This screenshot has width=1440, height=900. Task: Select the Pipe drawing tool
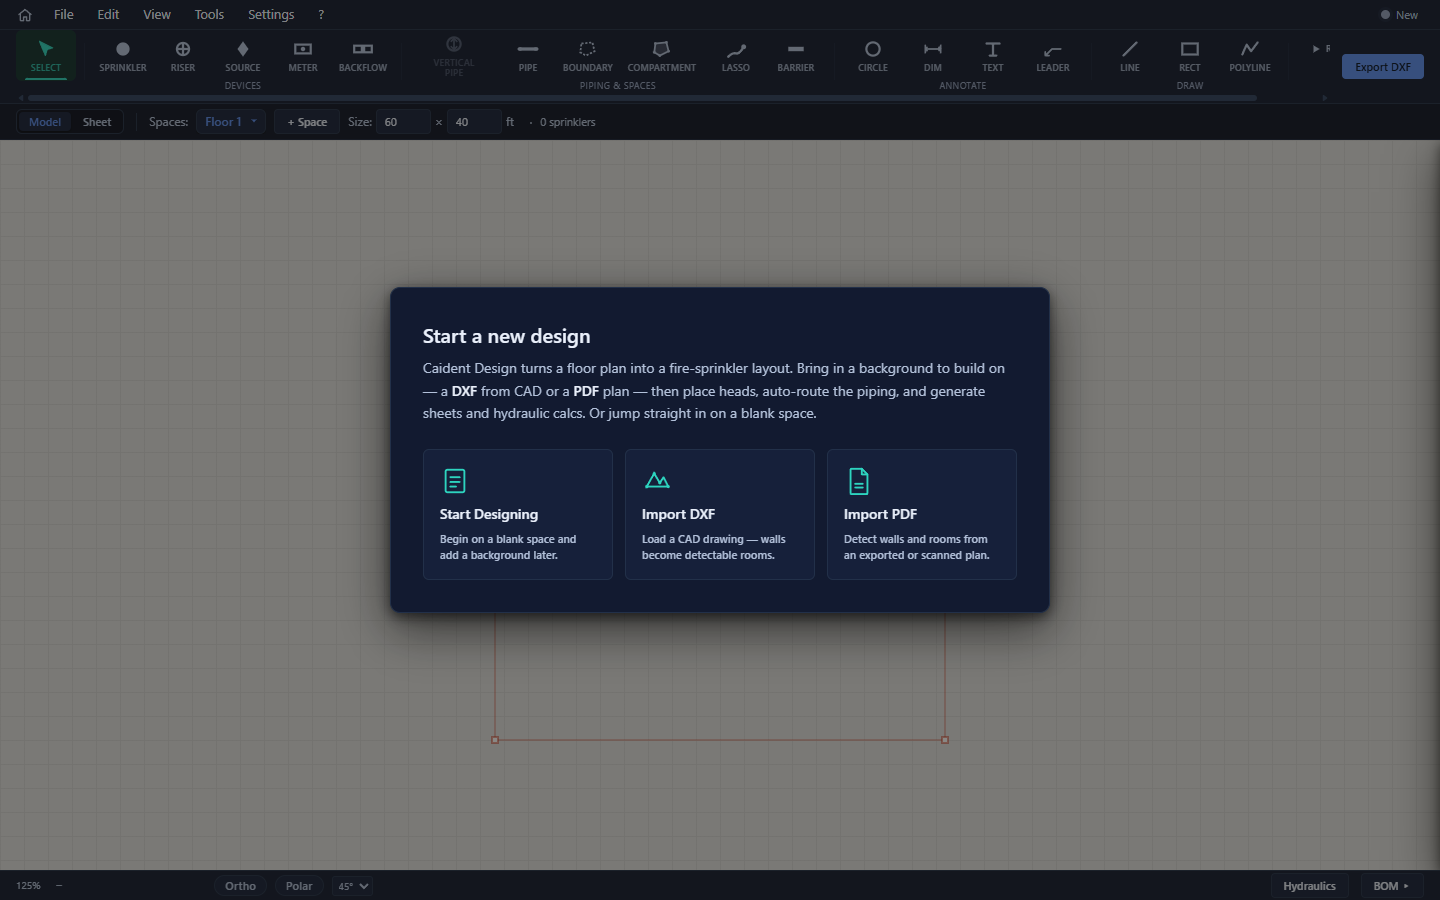[528, 56]
